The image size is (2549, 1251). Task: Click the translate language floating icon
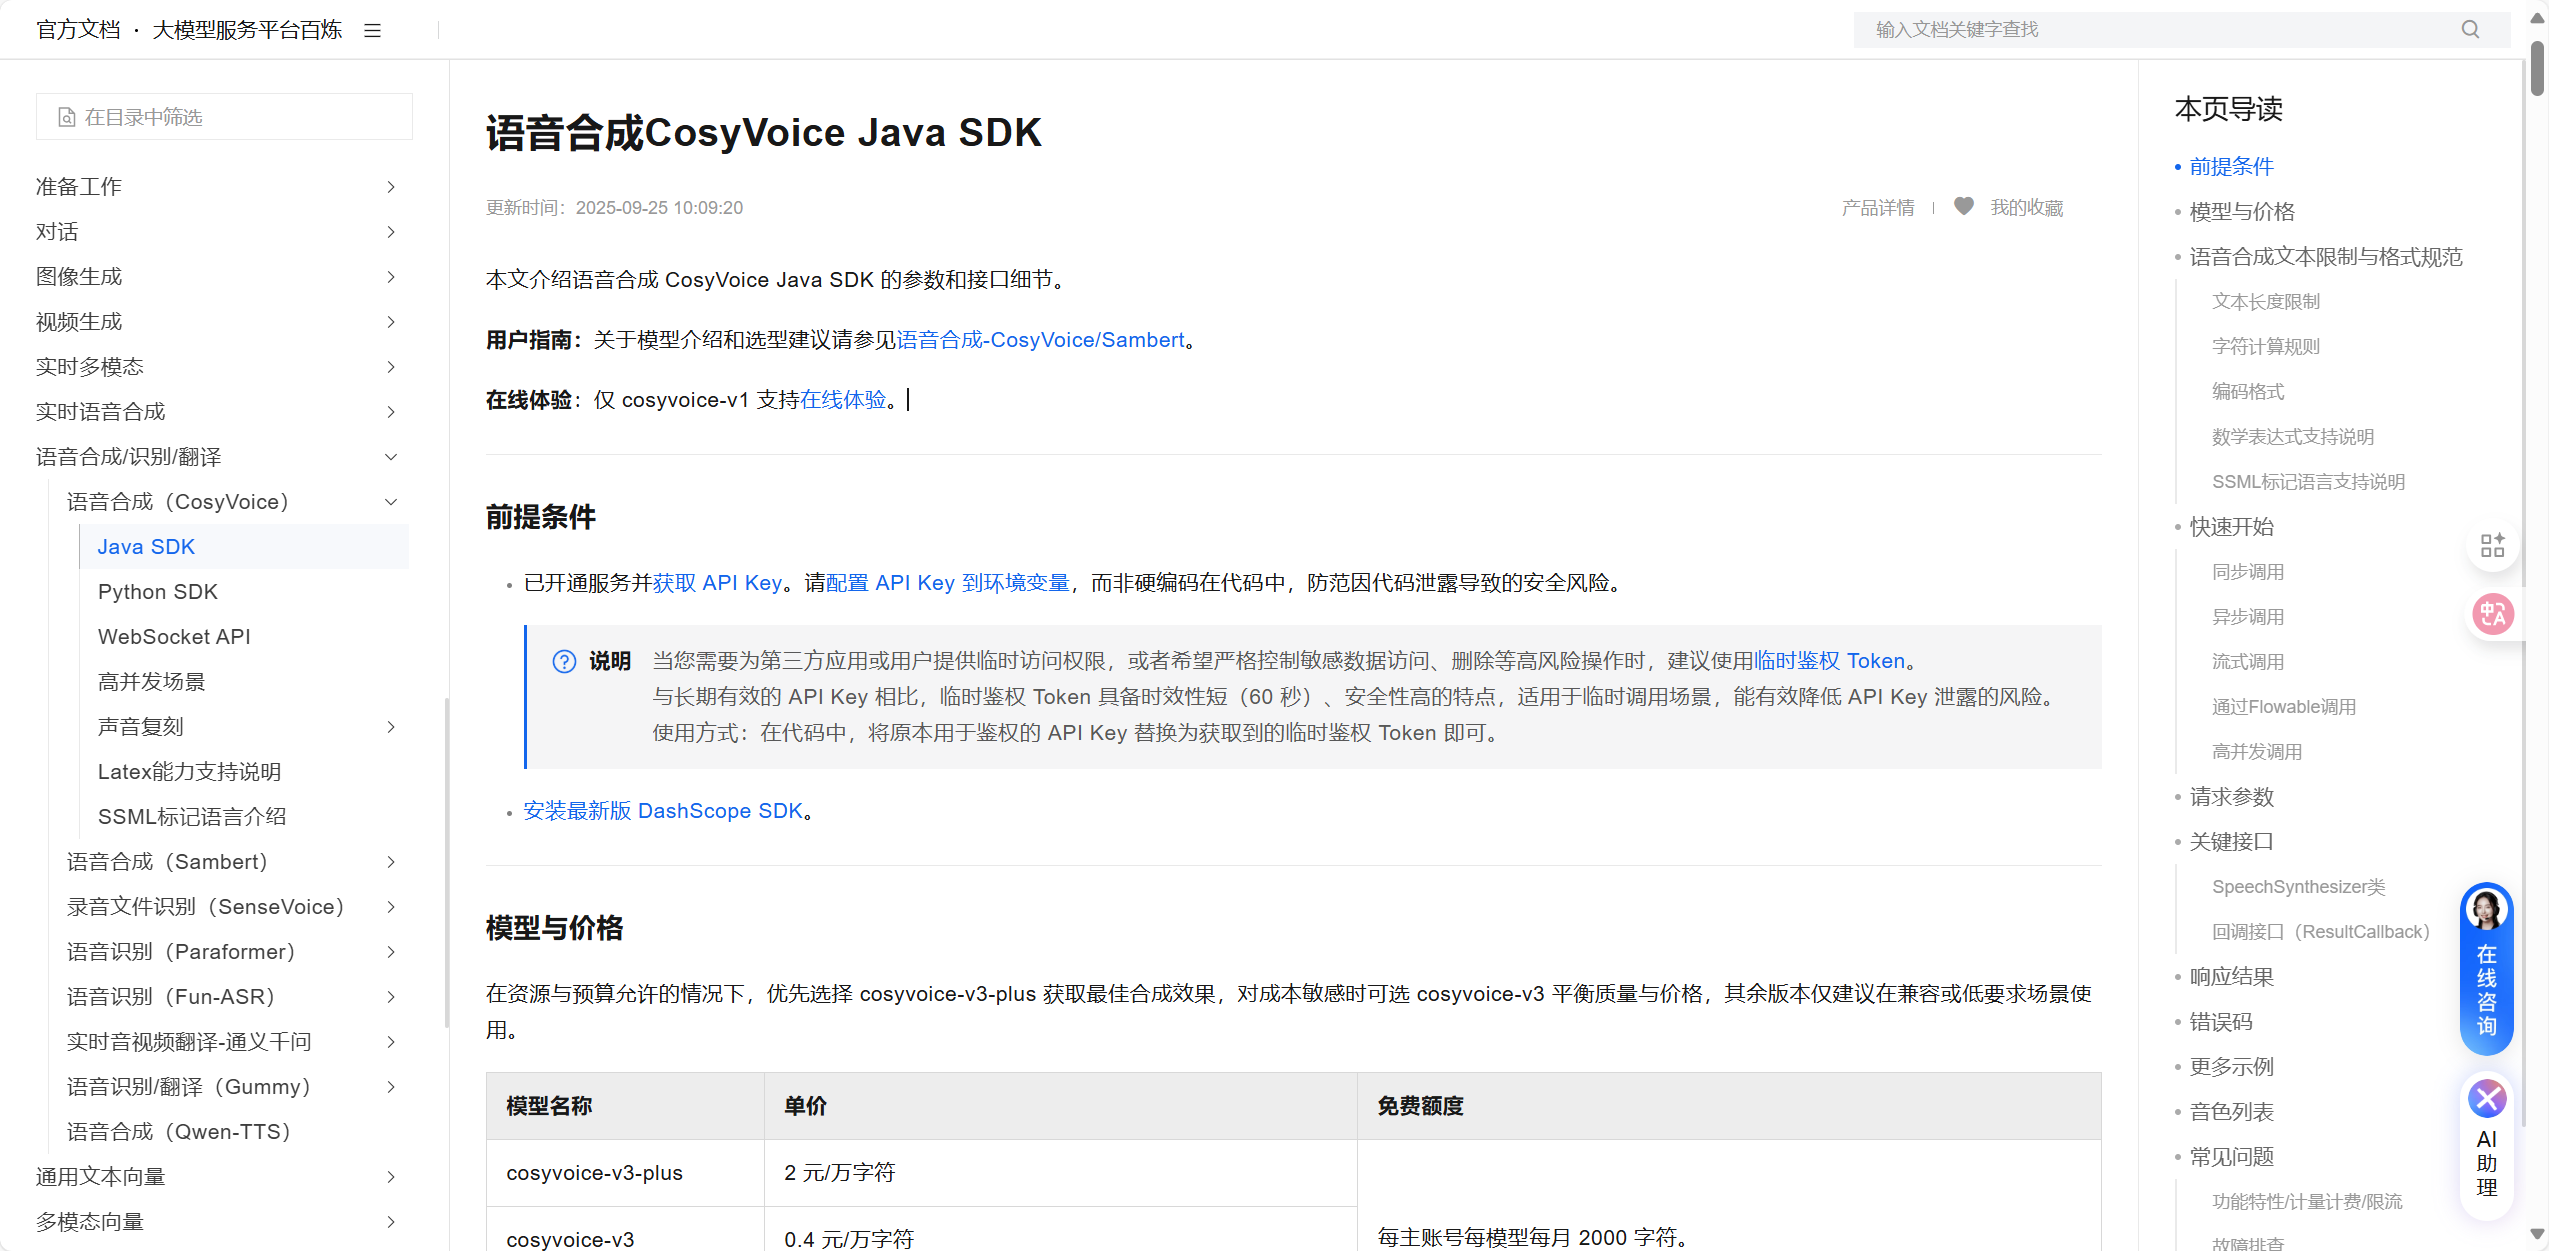pyautogui.click(x=2492, y=613)
